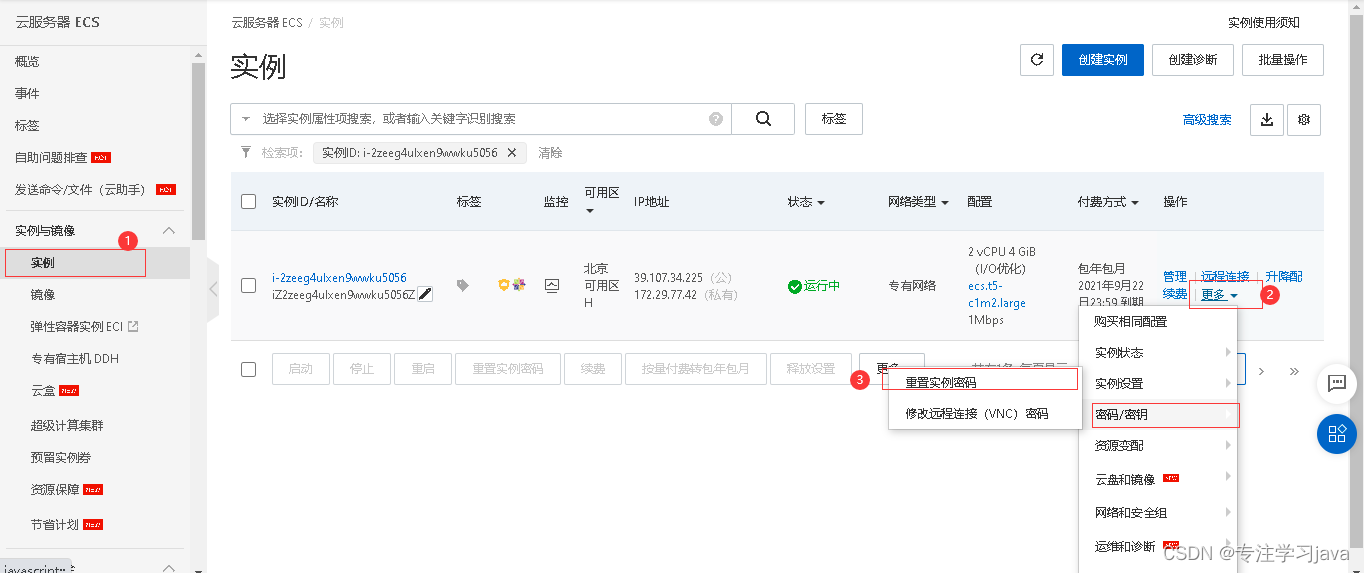Click the 清除 filter link
Screen dimensions: 1364x573
coord(550,153)
